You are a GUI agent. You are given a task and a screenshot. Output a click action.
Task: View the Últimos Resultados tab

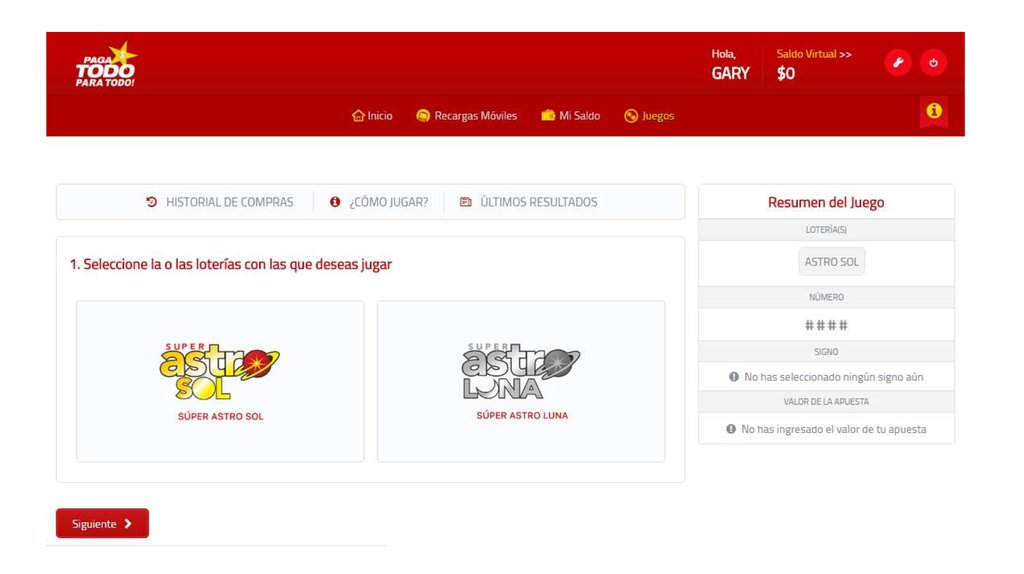(x=538, y=202)
